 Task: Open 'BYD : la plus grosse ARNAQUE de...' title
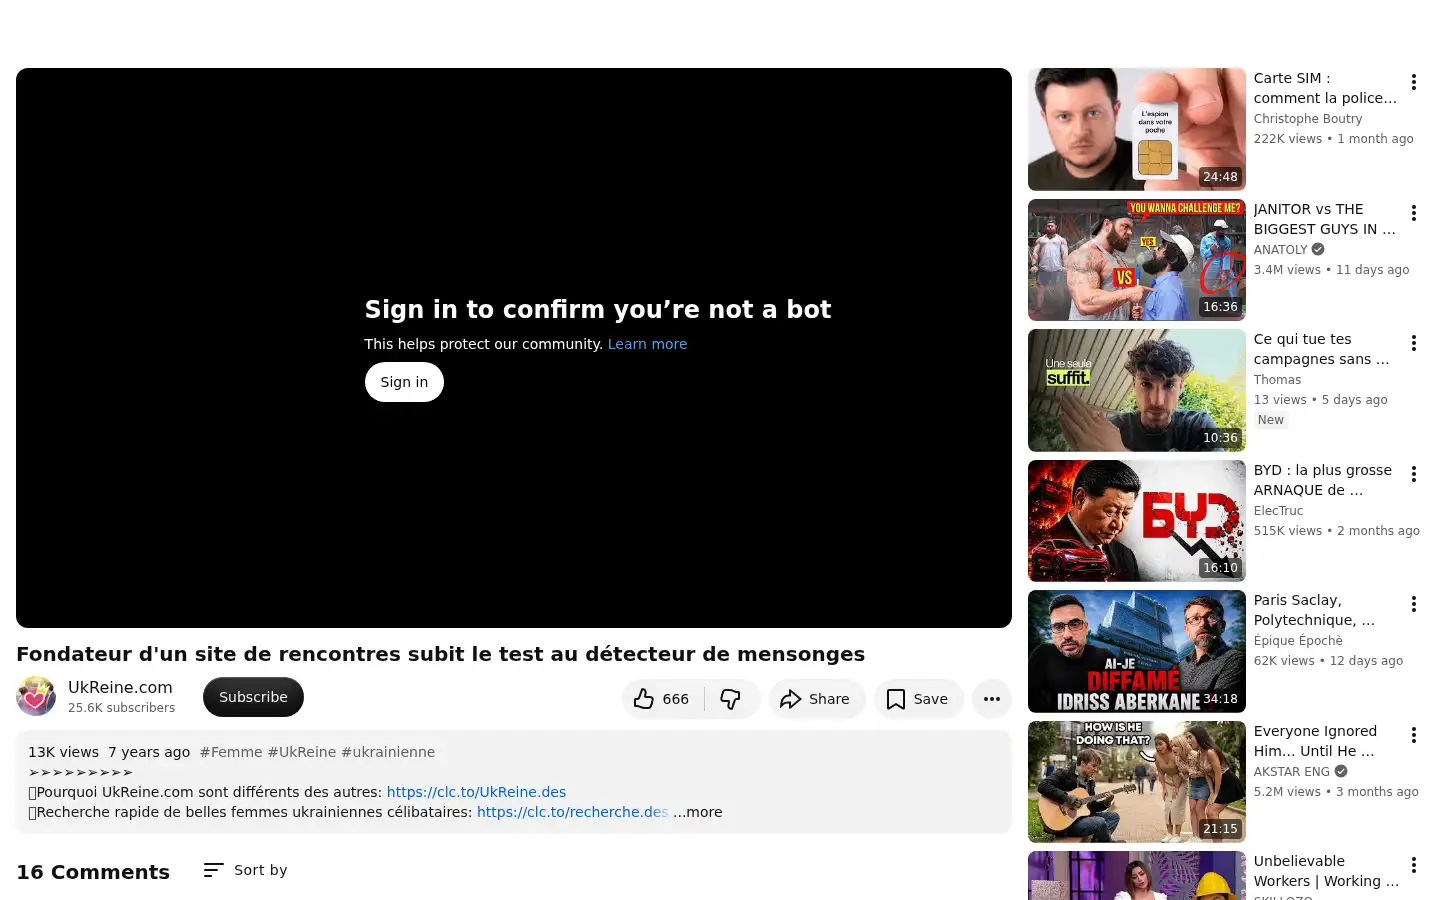pyautogui.click(x=1323, y=480)
